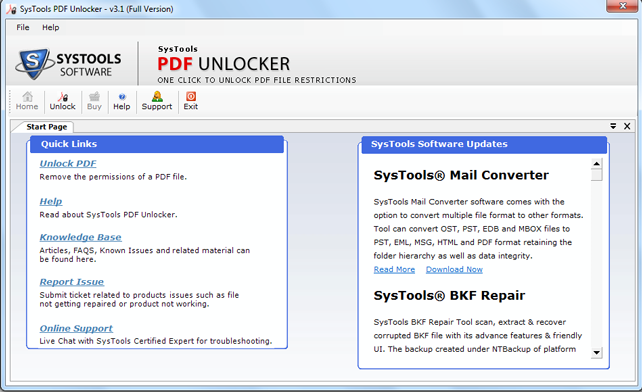The height and width of the screenshot is (392, 642).
Task: Open the File menu
Action: click(x=23, y=27)
